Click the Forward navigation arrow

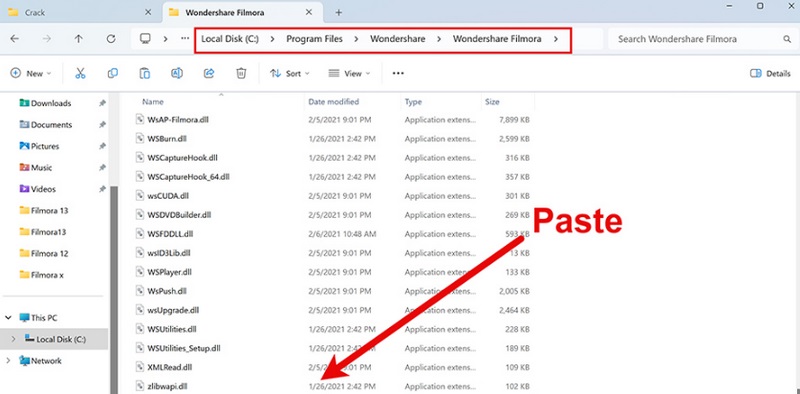47,39
